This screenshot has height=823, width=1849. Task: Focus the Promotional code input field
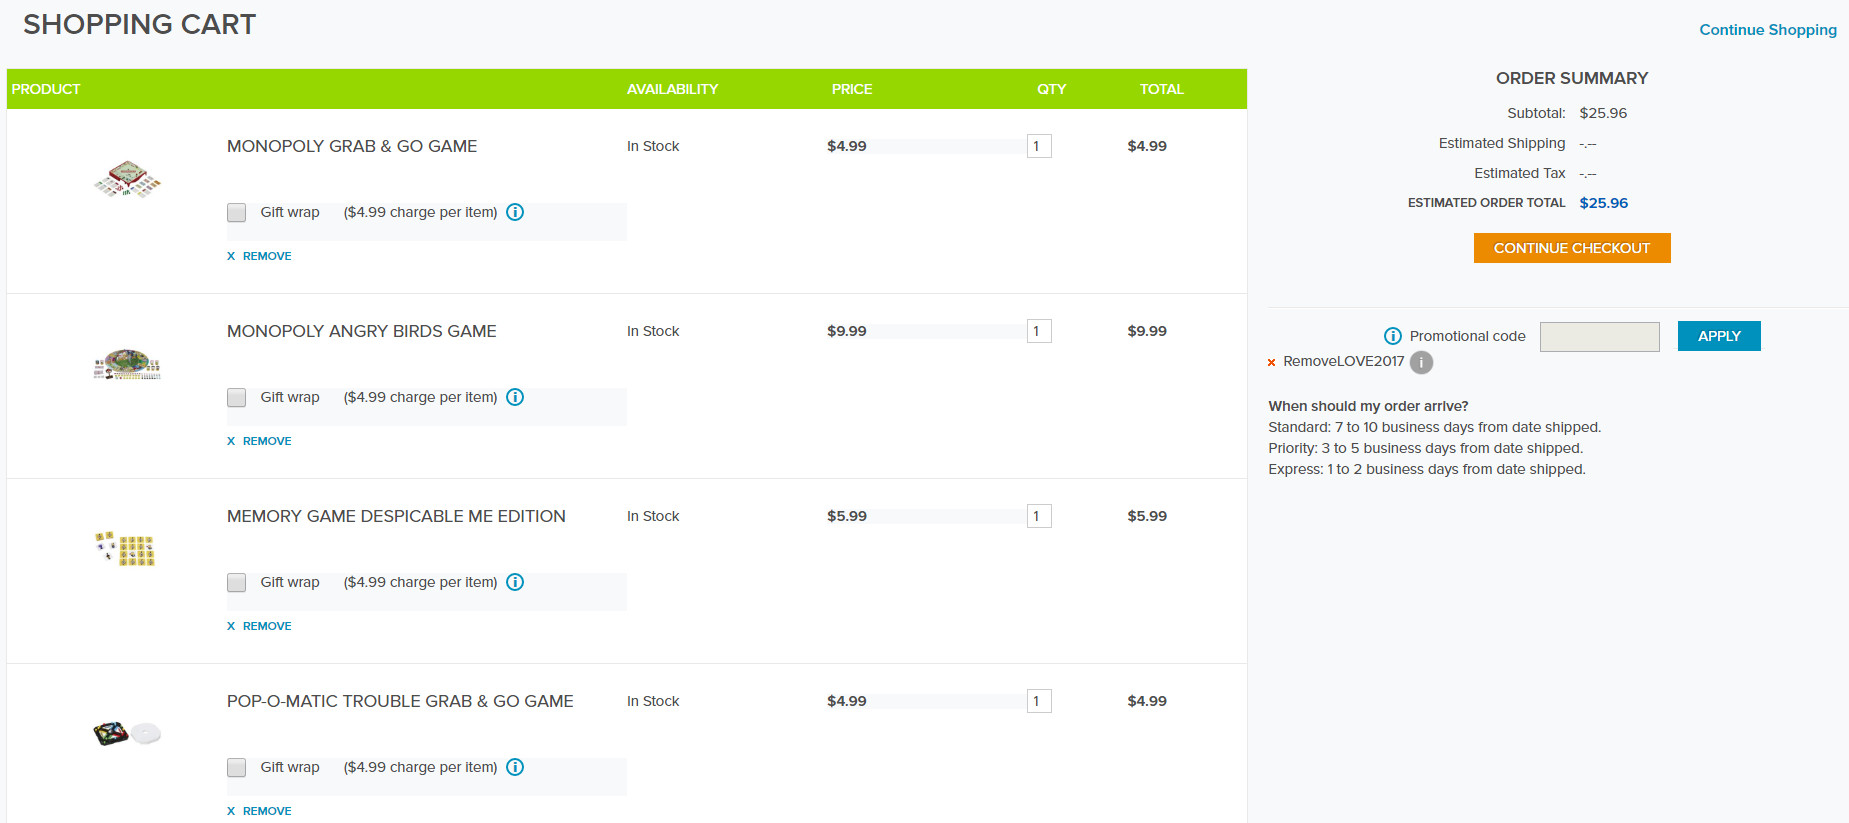[x=1599, y=337]
